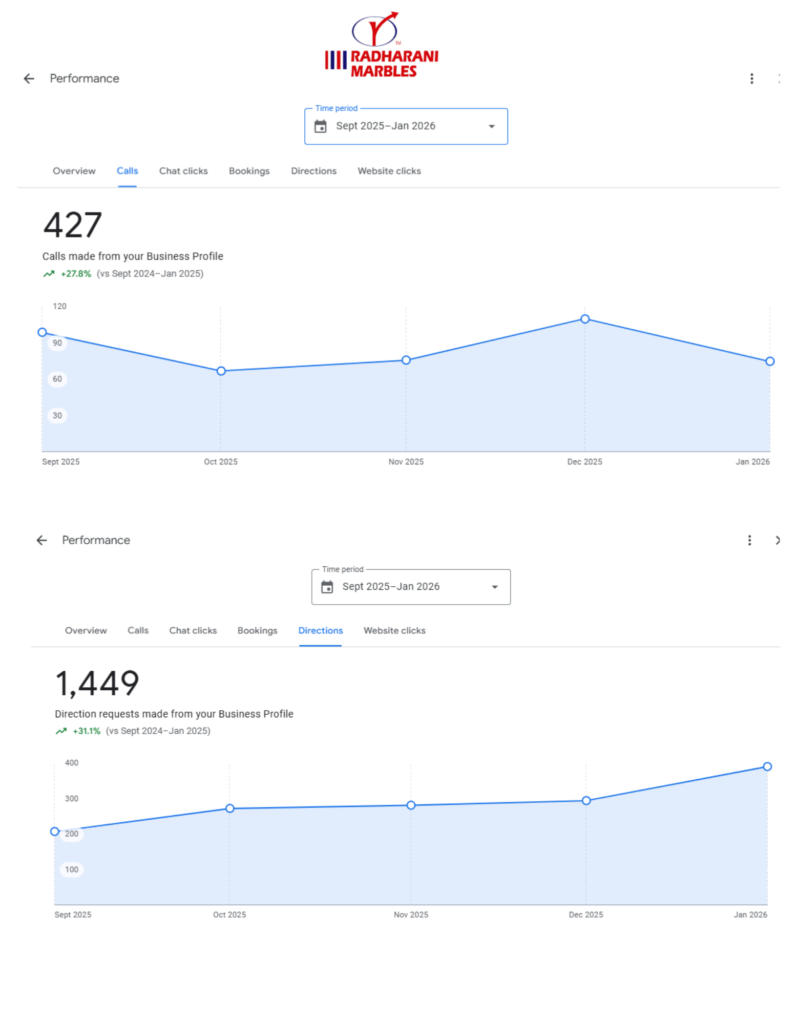
Task: Click the Nov 2025 data point on the directions chart
Action: click(411, 805)
